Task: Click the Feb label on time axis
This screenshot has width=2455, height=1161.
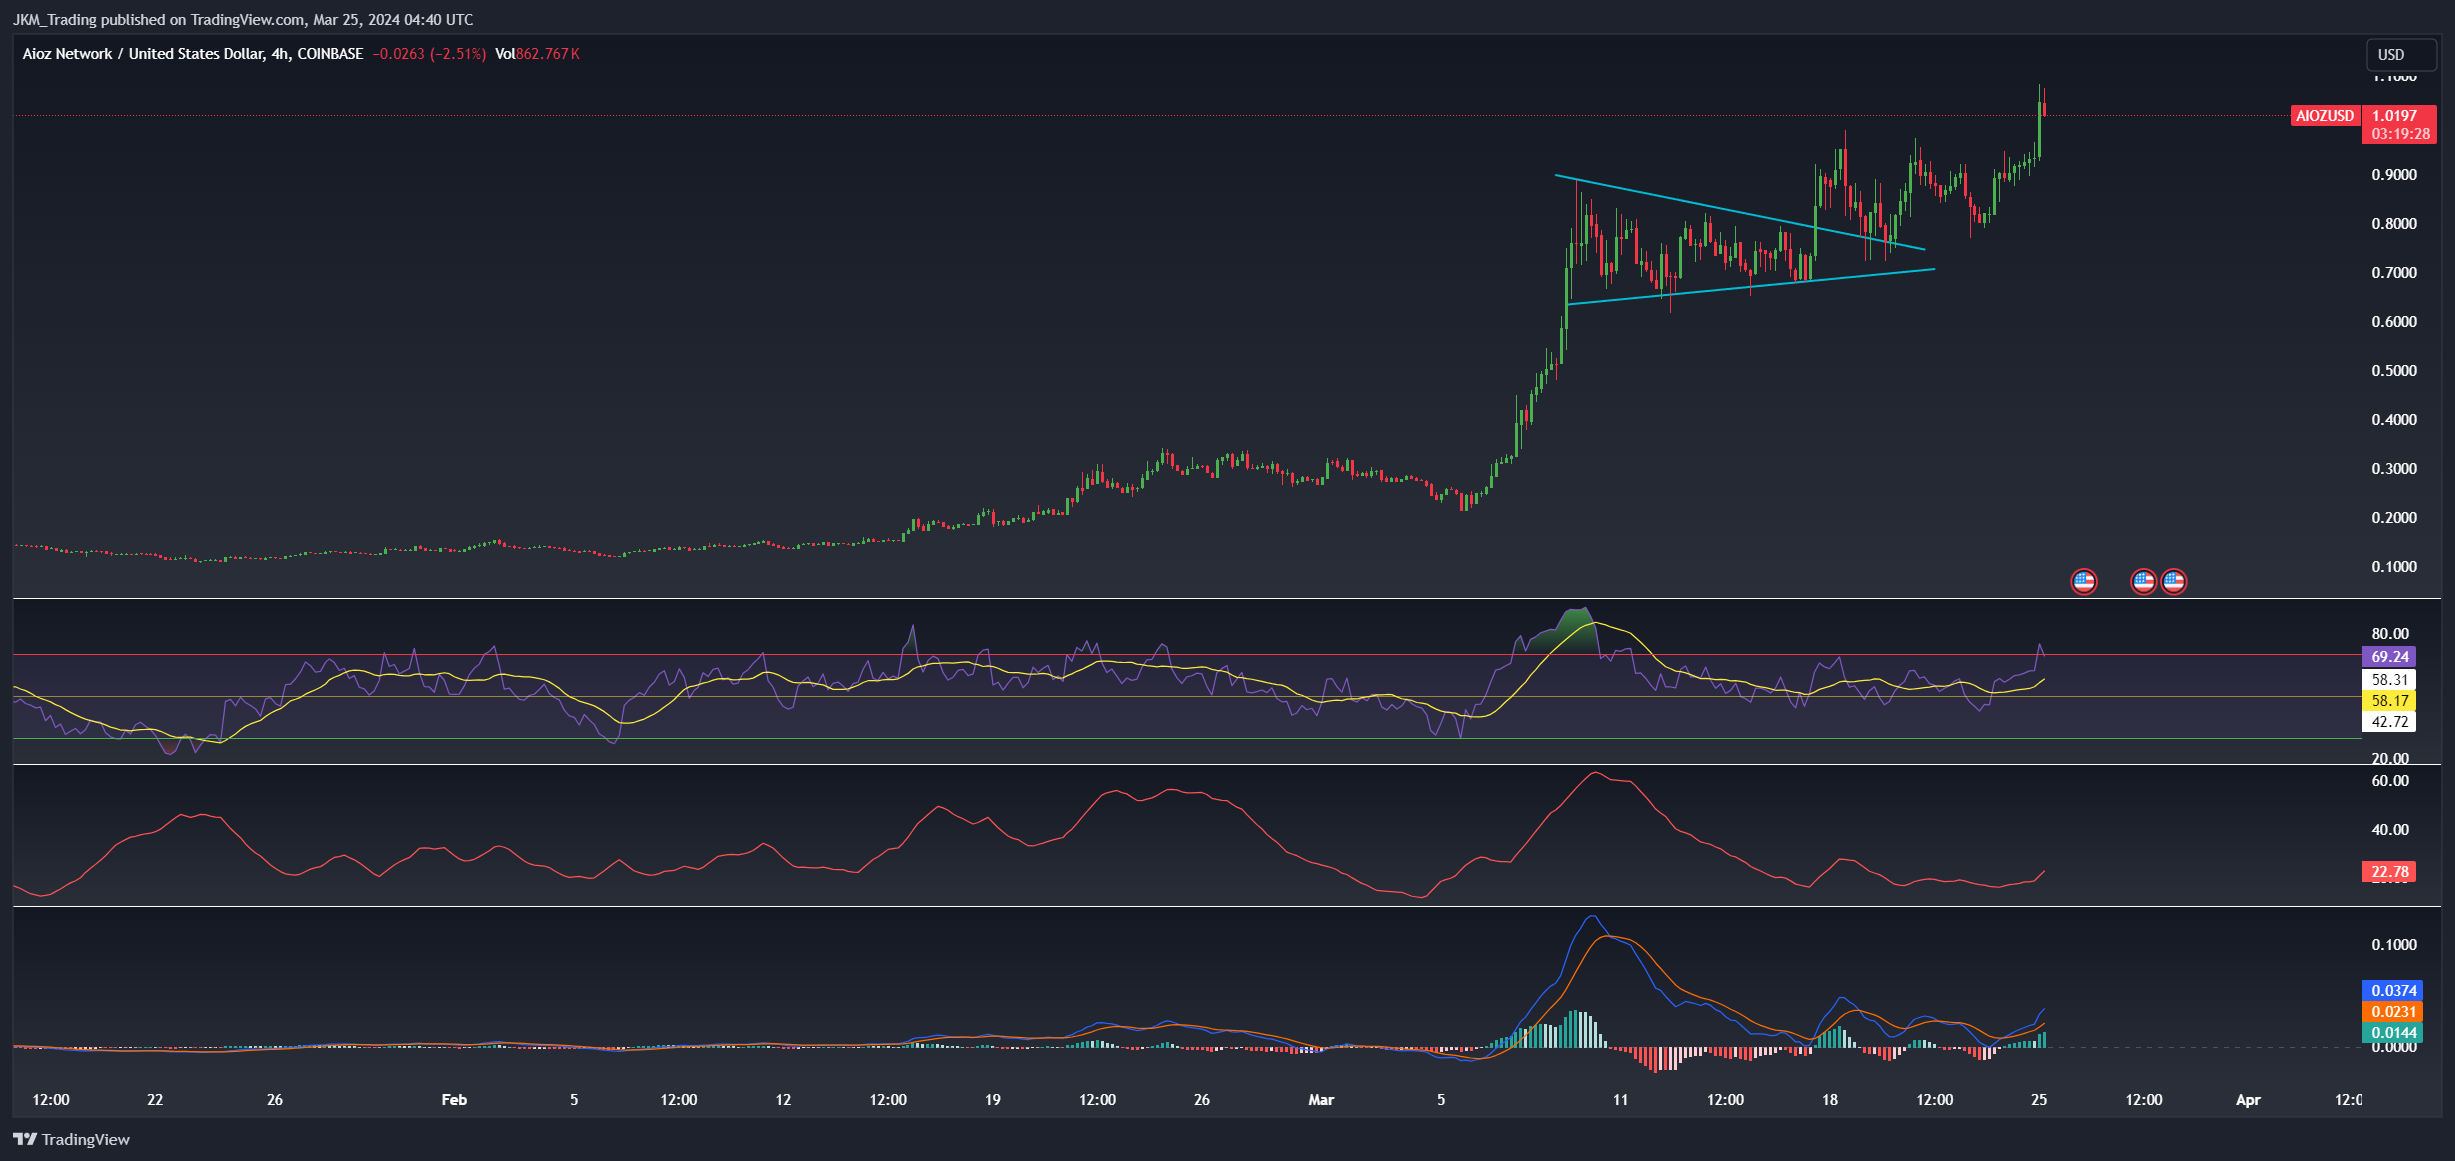Action: [454, 1100]
